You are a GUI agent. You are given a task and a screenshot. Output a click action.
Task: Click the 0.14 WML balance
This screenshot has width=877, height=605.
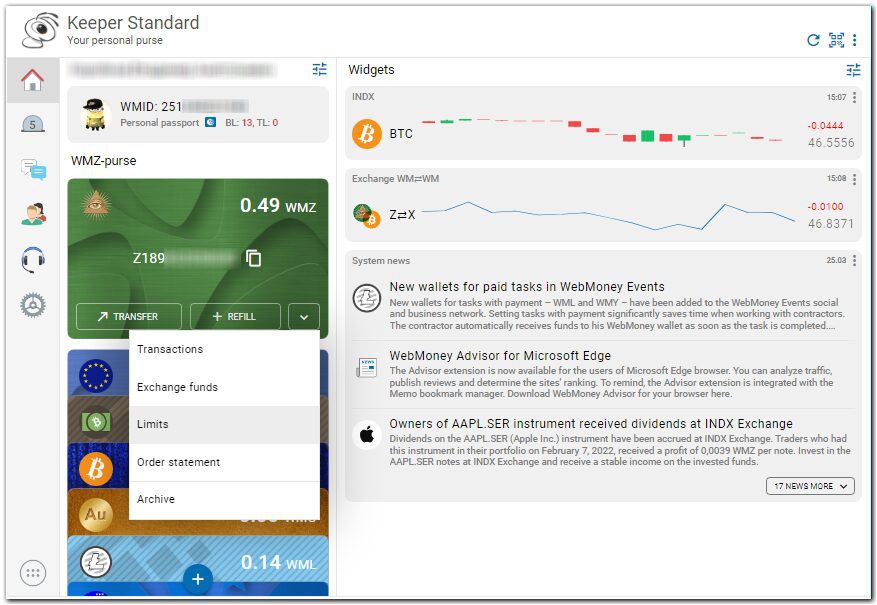(279, 562)
